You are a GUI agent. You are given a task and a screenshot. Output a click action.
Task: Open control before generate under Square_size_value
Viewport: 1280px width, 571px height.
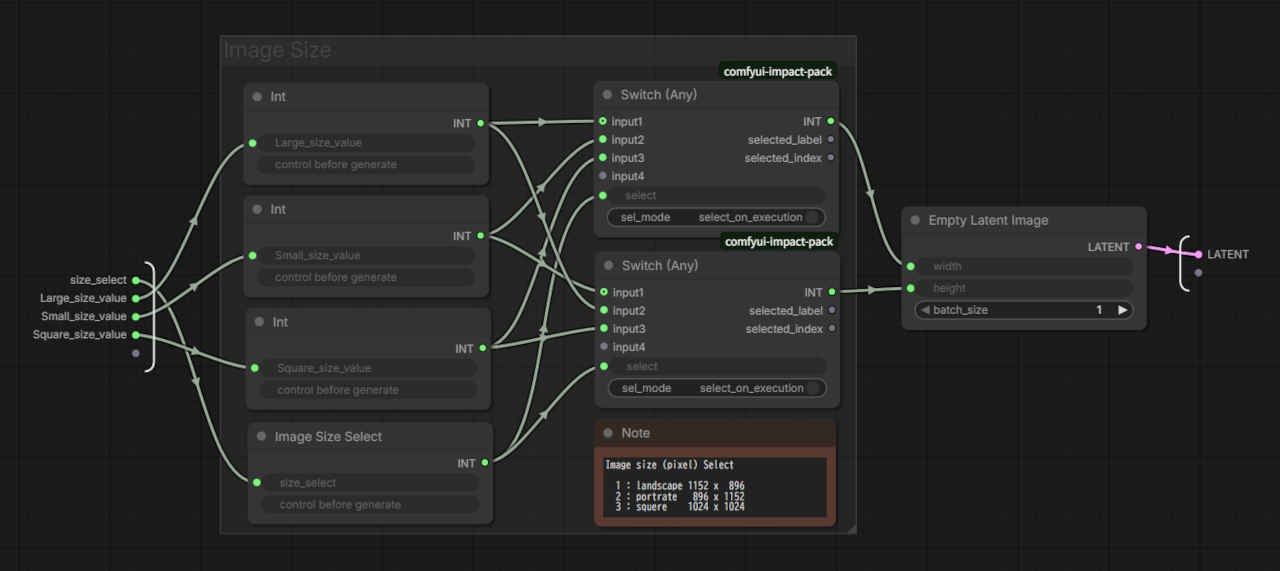368,390
